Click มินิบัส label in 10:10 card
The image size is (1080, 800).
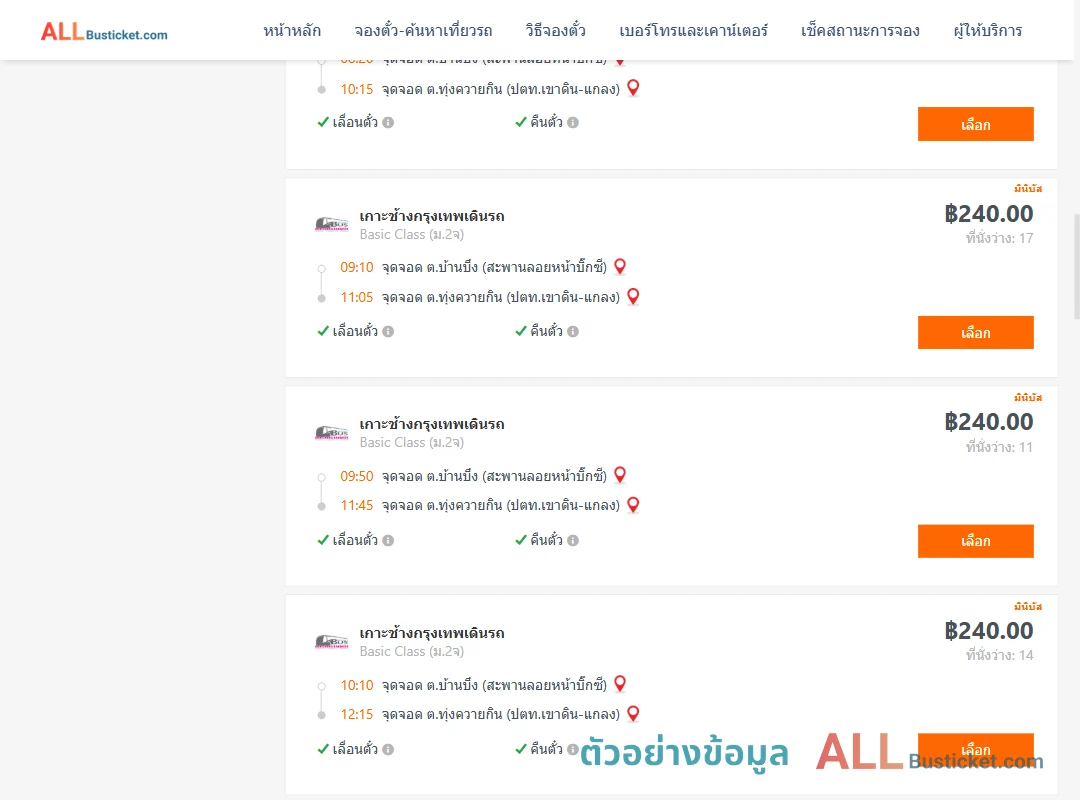[1028, 606]
